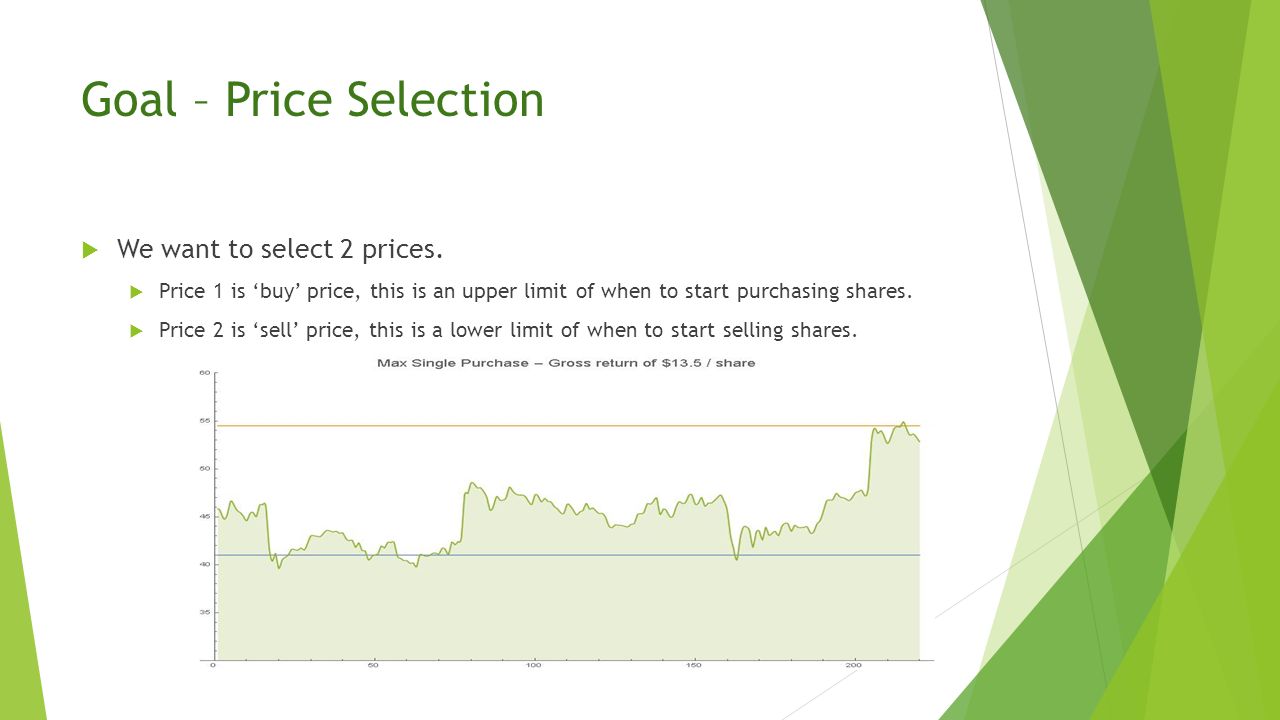Click the blue lower buy-price line

(x=566, y=555)
